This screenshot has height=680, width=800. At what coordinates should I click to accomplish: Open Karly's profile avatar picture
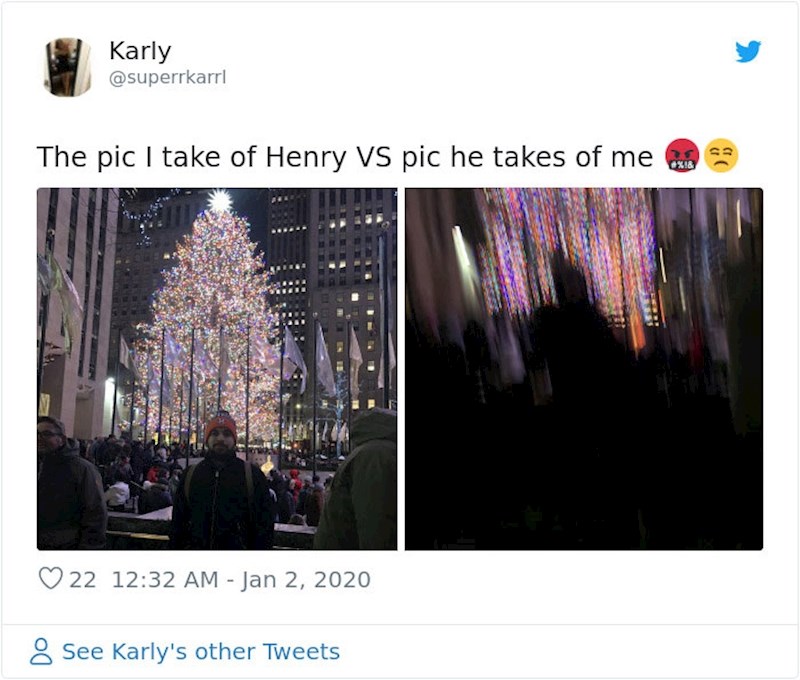67,67
